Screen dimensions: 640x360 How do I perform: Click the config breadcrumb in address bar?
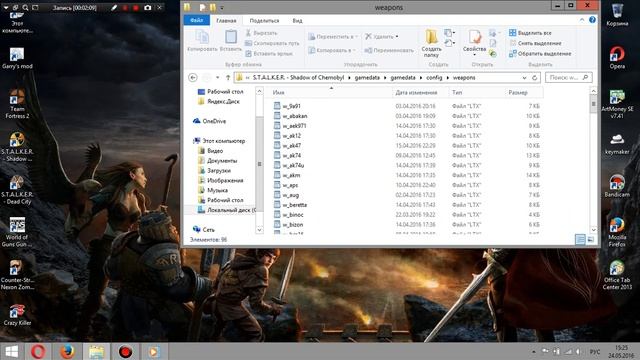(434, 78)
